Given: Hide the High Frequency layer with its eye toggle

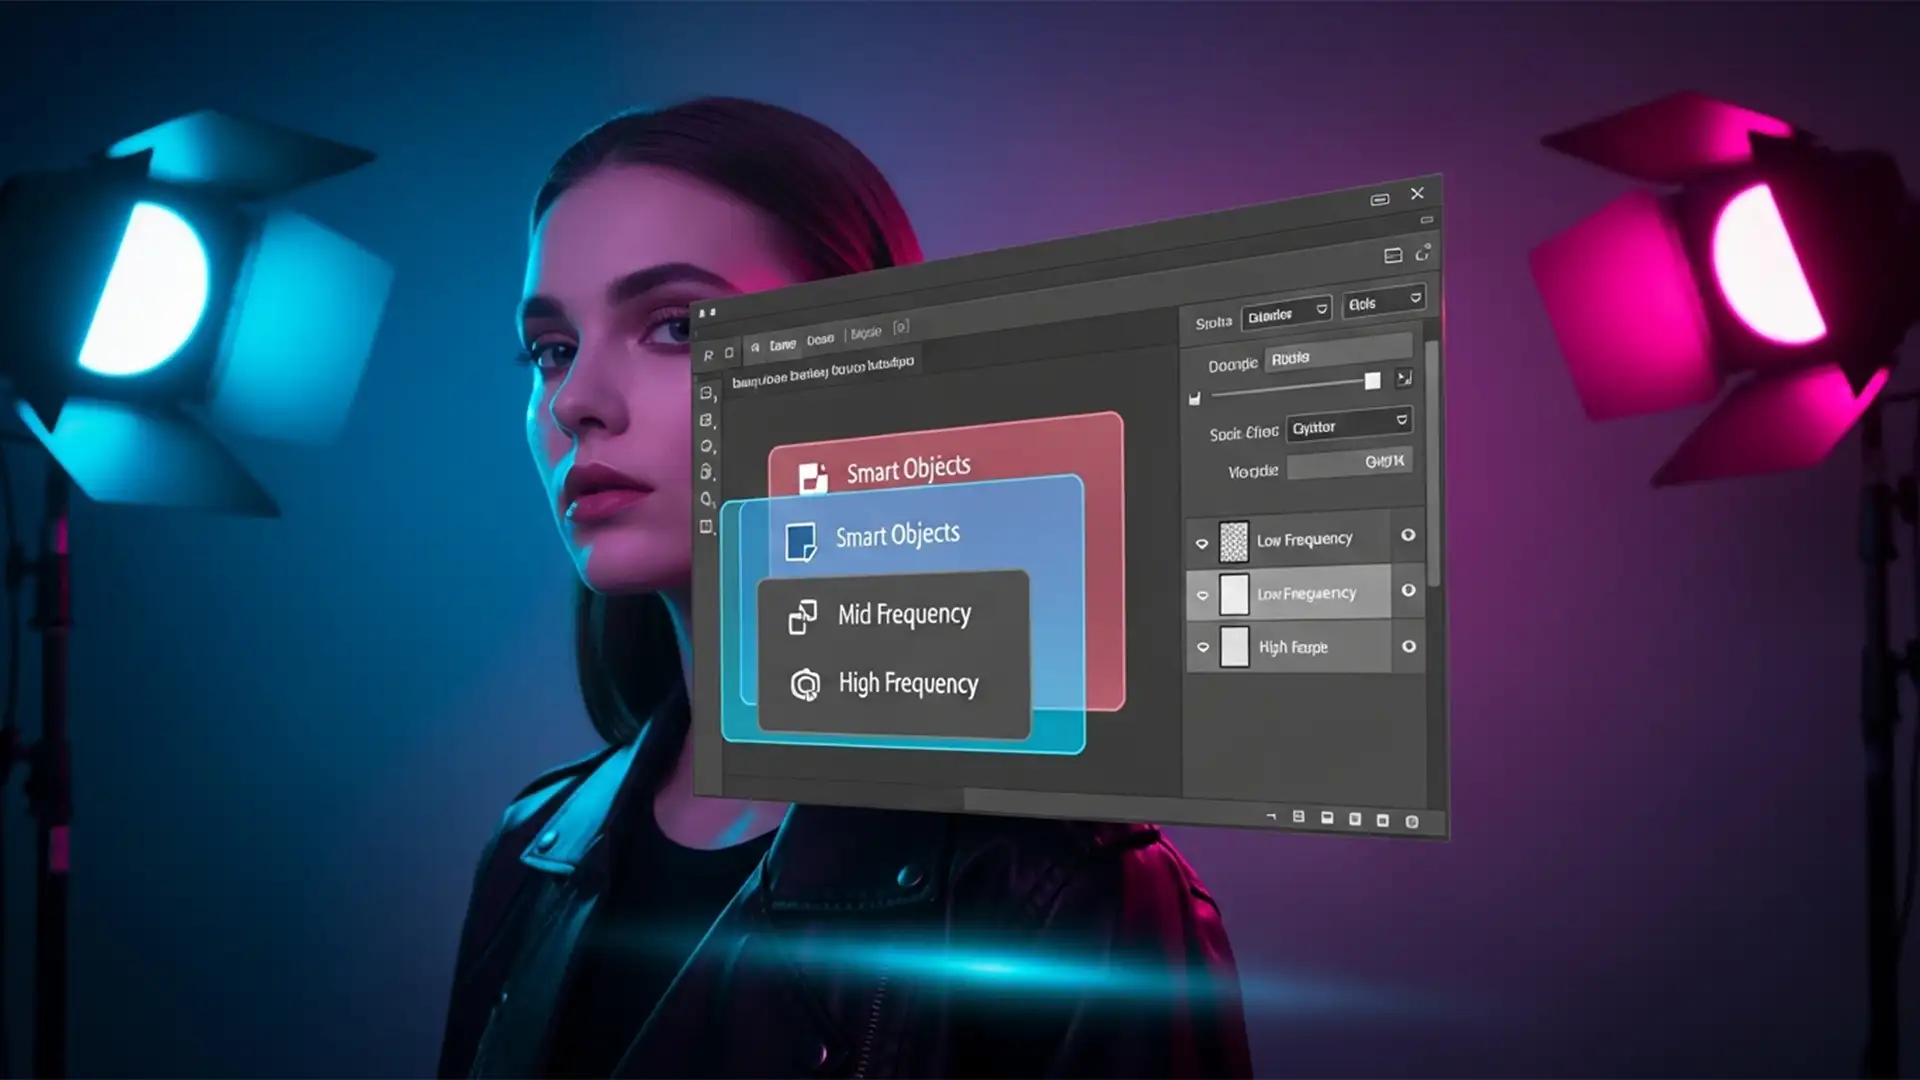Looking at the screenshot, I should point(1204,648).
